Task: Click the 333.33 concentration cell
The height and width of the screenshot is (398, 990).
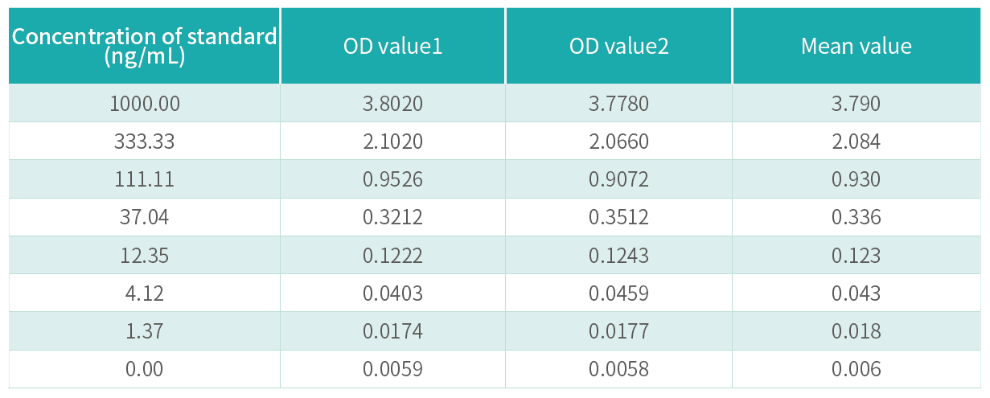Action: (145, 141)
